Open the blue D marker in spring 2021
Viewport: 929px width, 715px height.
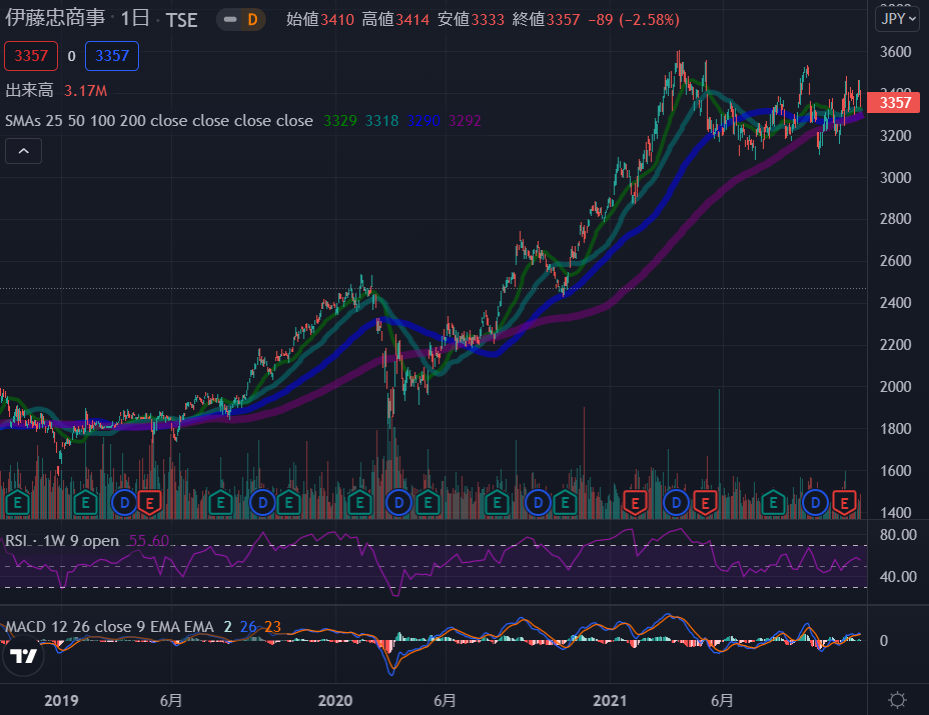(676, 504)
